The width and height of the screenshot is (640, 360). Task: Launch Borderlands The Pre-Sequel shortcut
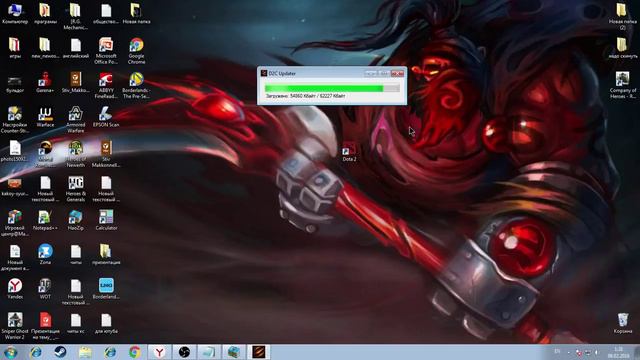[x=136, y=85]
